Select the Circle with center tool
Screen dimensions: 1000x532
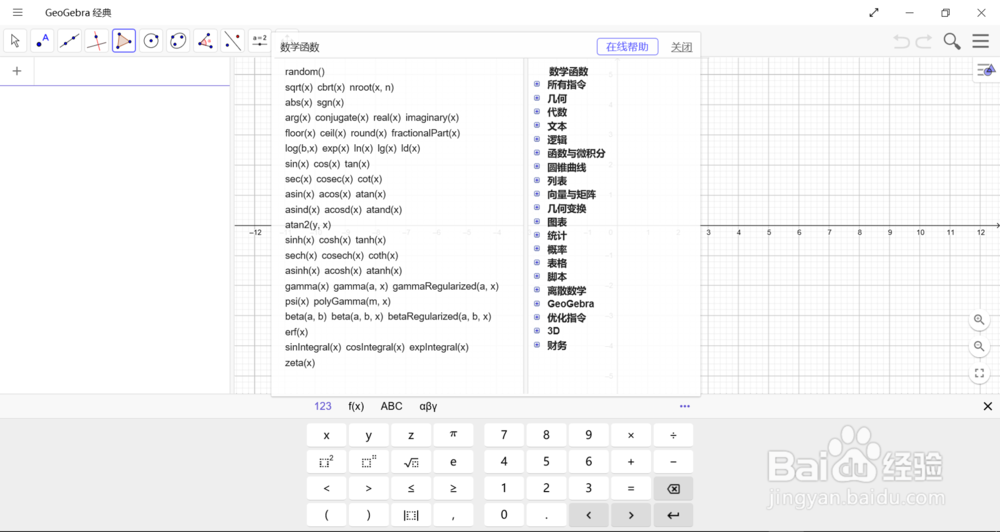pos(151,41)
